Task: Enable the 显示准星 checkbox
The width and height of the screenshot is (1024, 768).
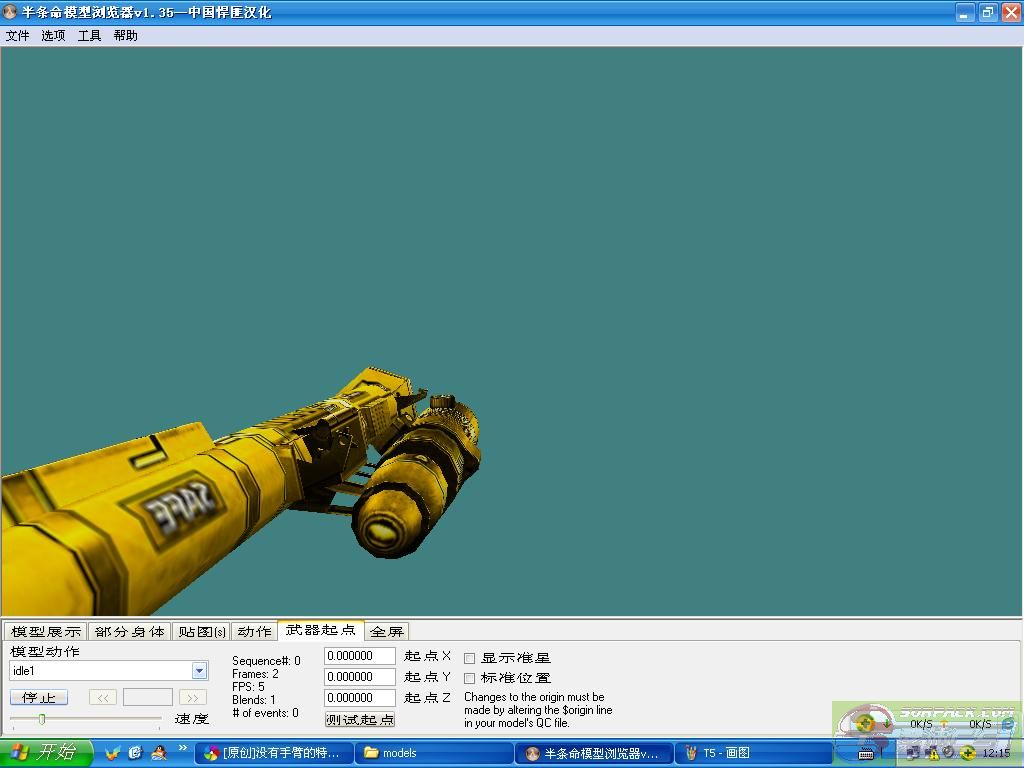Action: point(470,658)
